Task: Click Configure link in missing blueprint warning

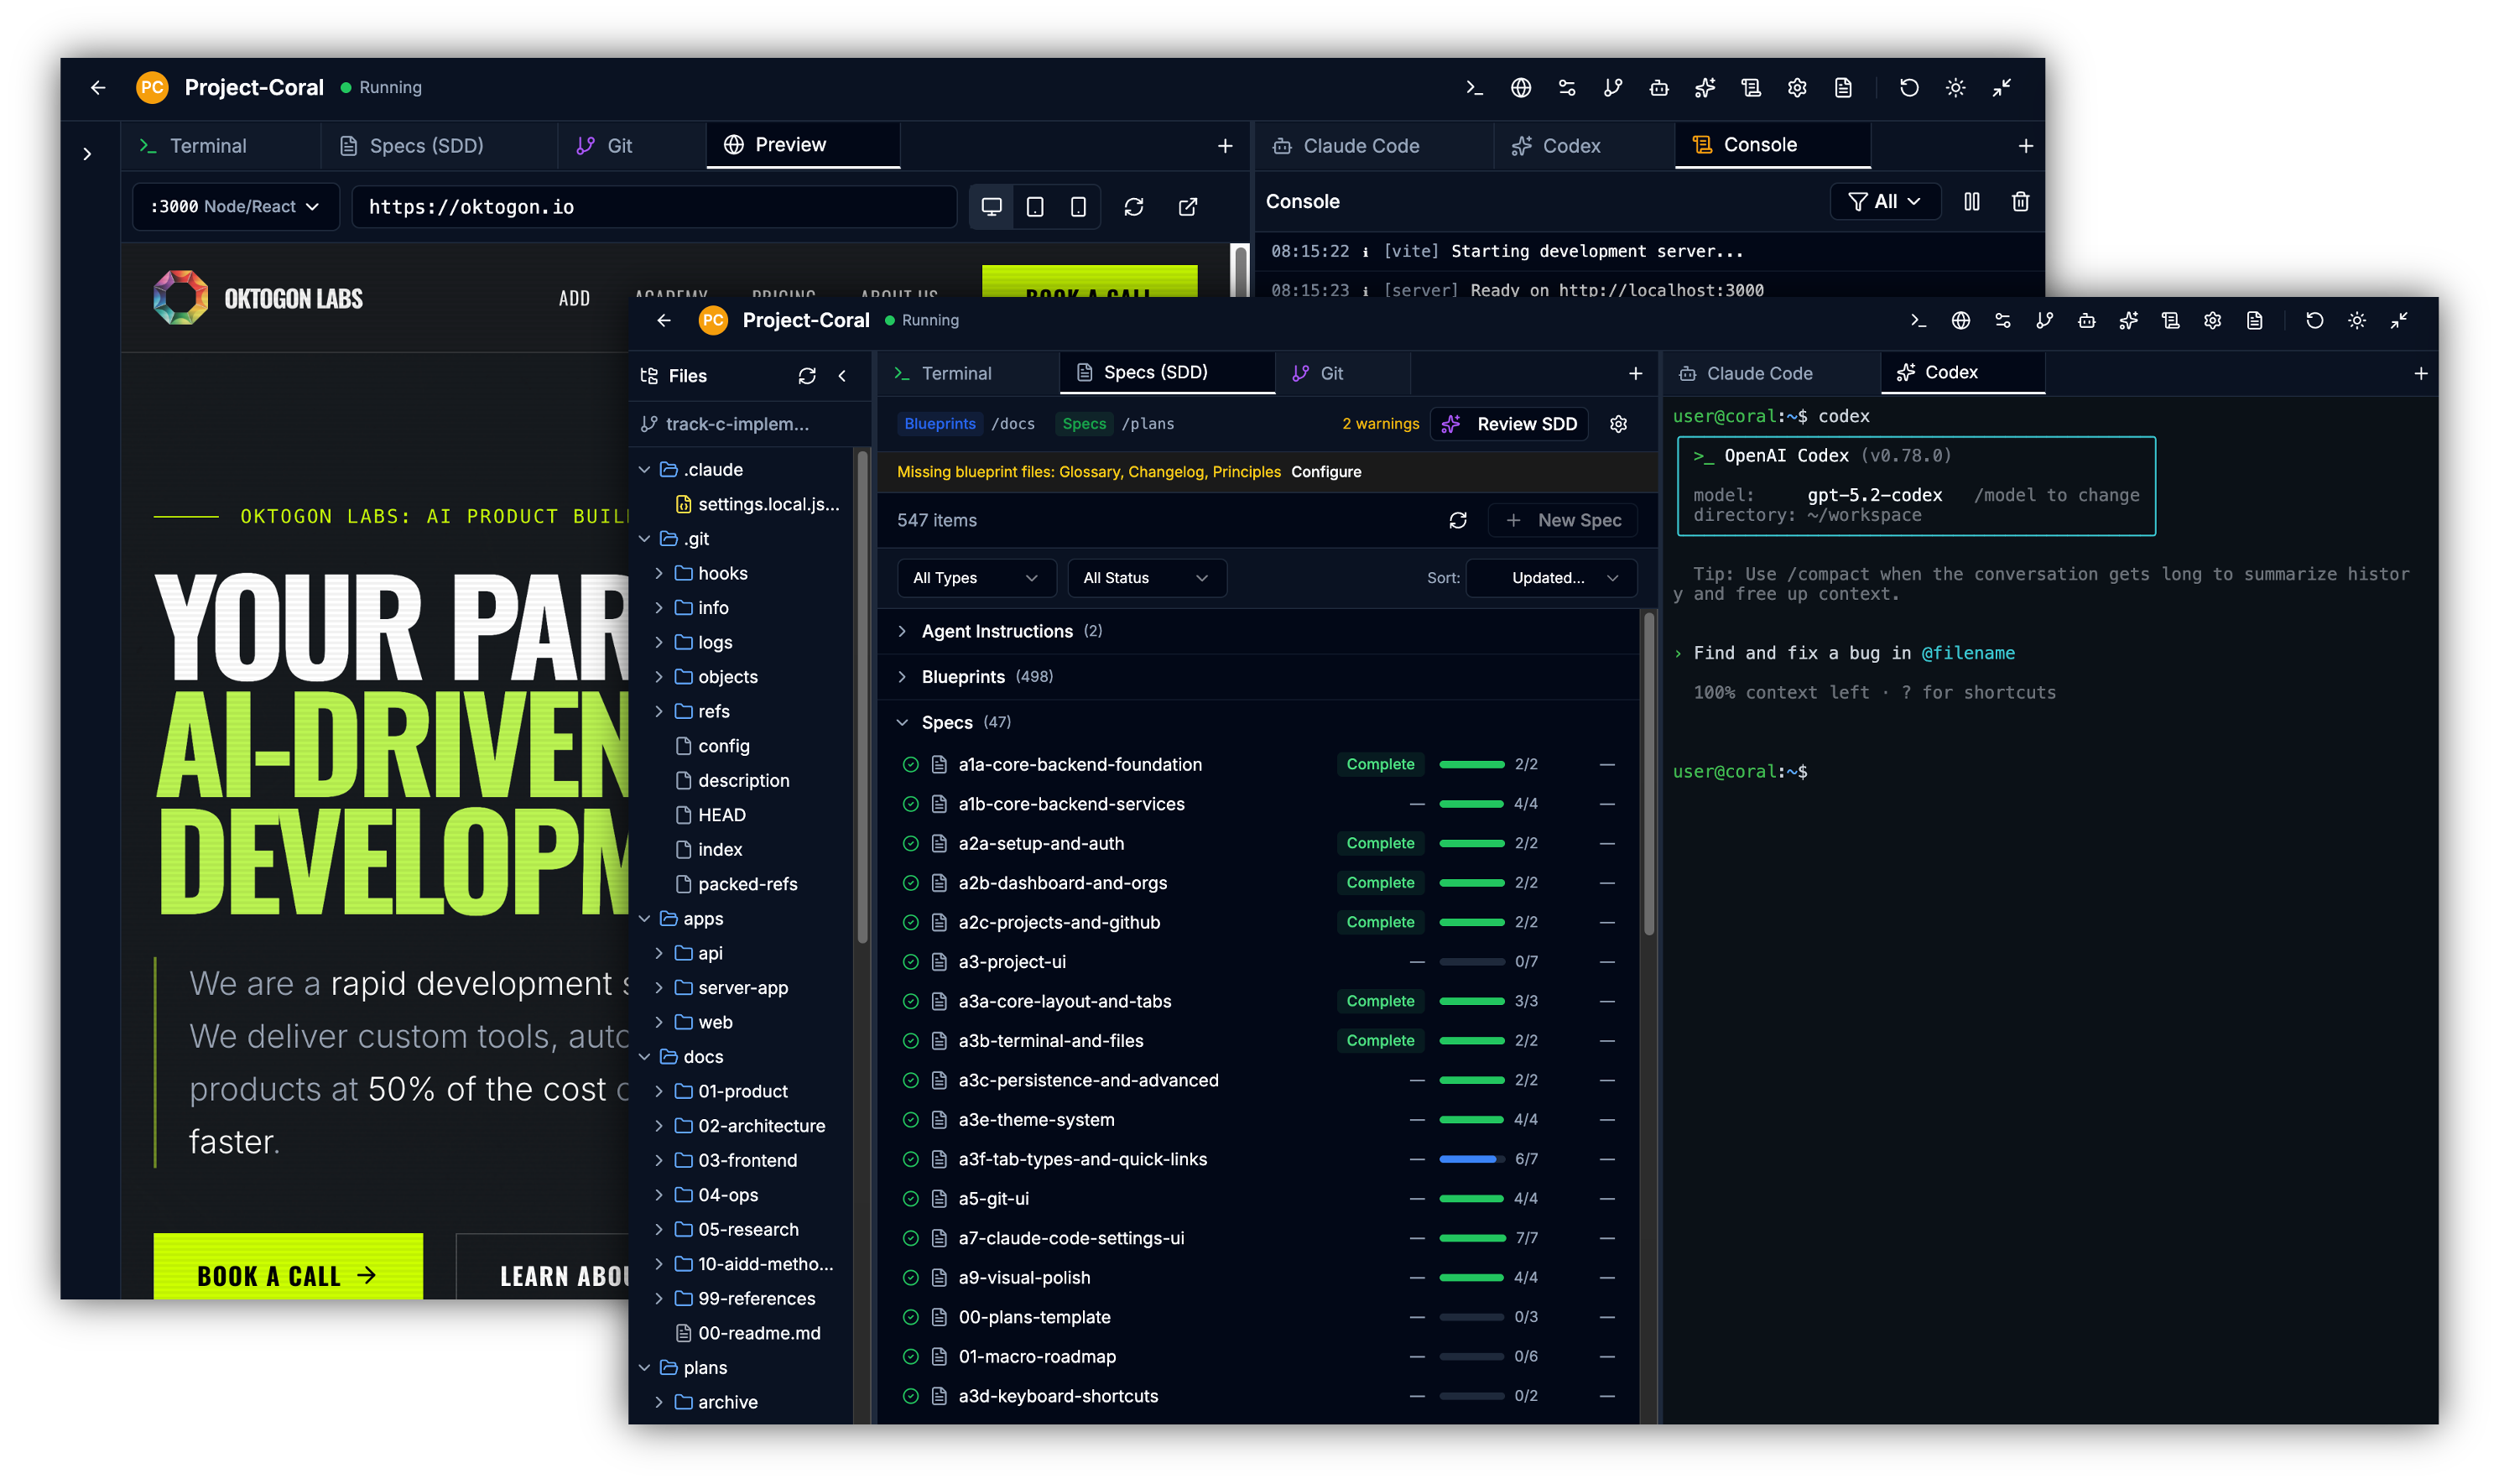Action: 1326,472
